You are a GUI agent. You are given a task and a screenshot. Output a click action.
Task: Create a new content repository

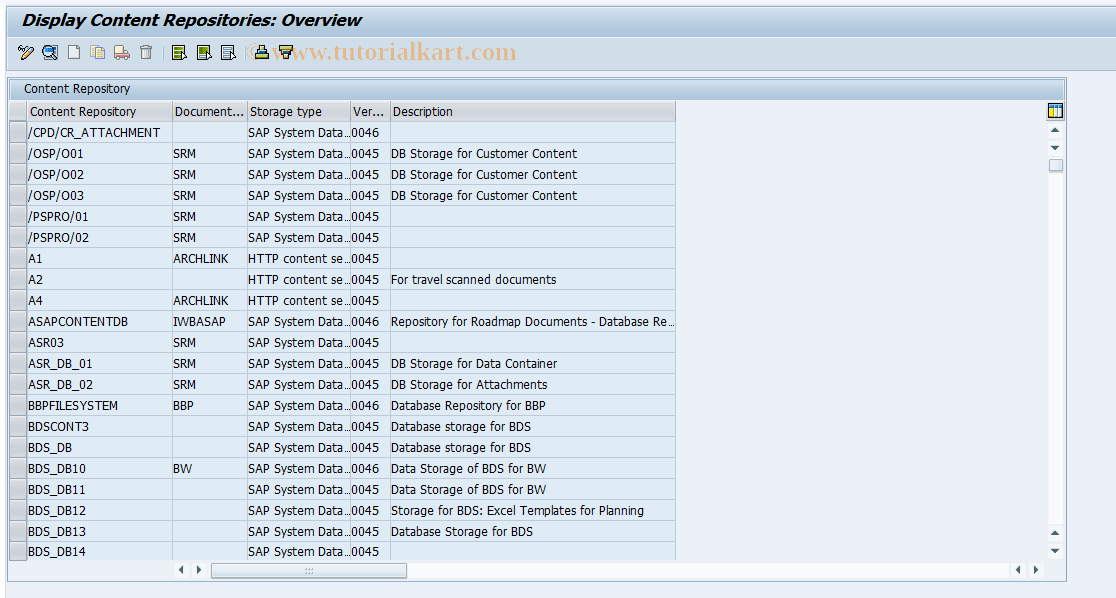[x=73, y=52]
